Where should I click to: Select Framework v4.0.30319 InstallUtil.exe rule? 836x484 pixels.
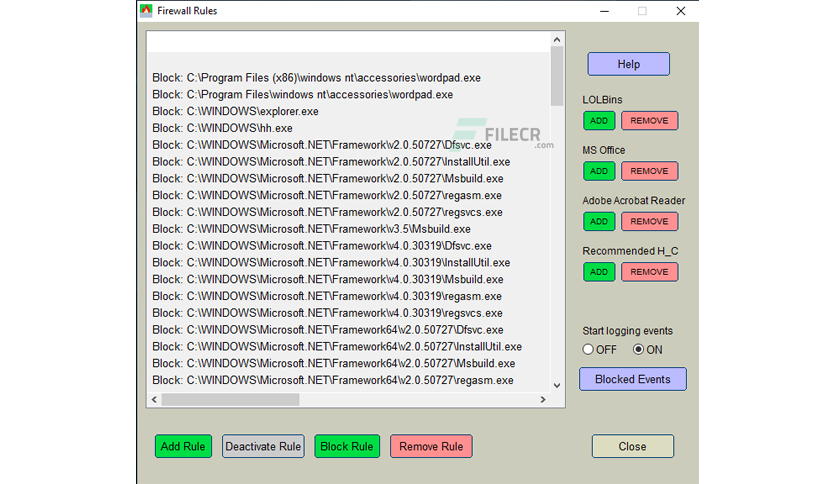pyautogui.click(x=331, y=262)
